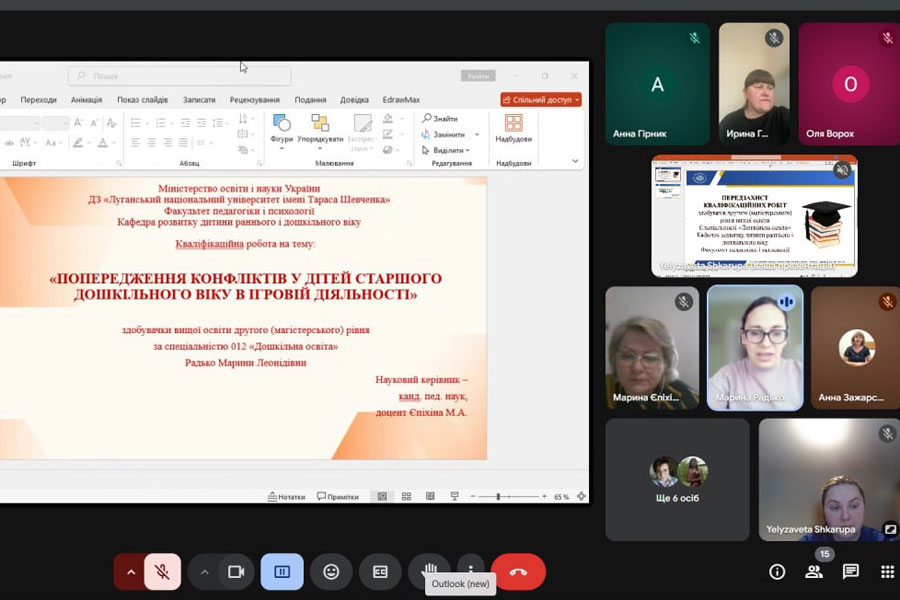
Task: Open Надбудови add-ins button
Action: point(514,129)
